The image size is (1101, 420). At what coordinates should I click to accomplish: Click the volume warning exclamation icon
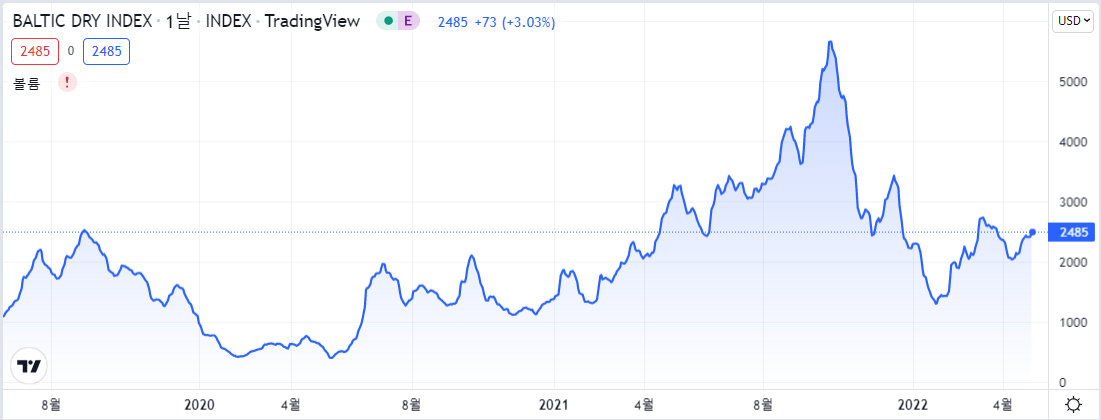[67, 82]
